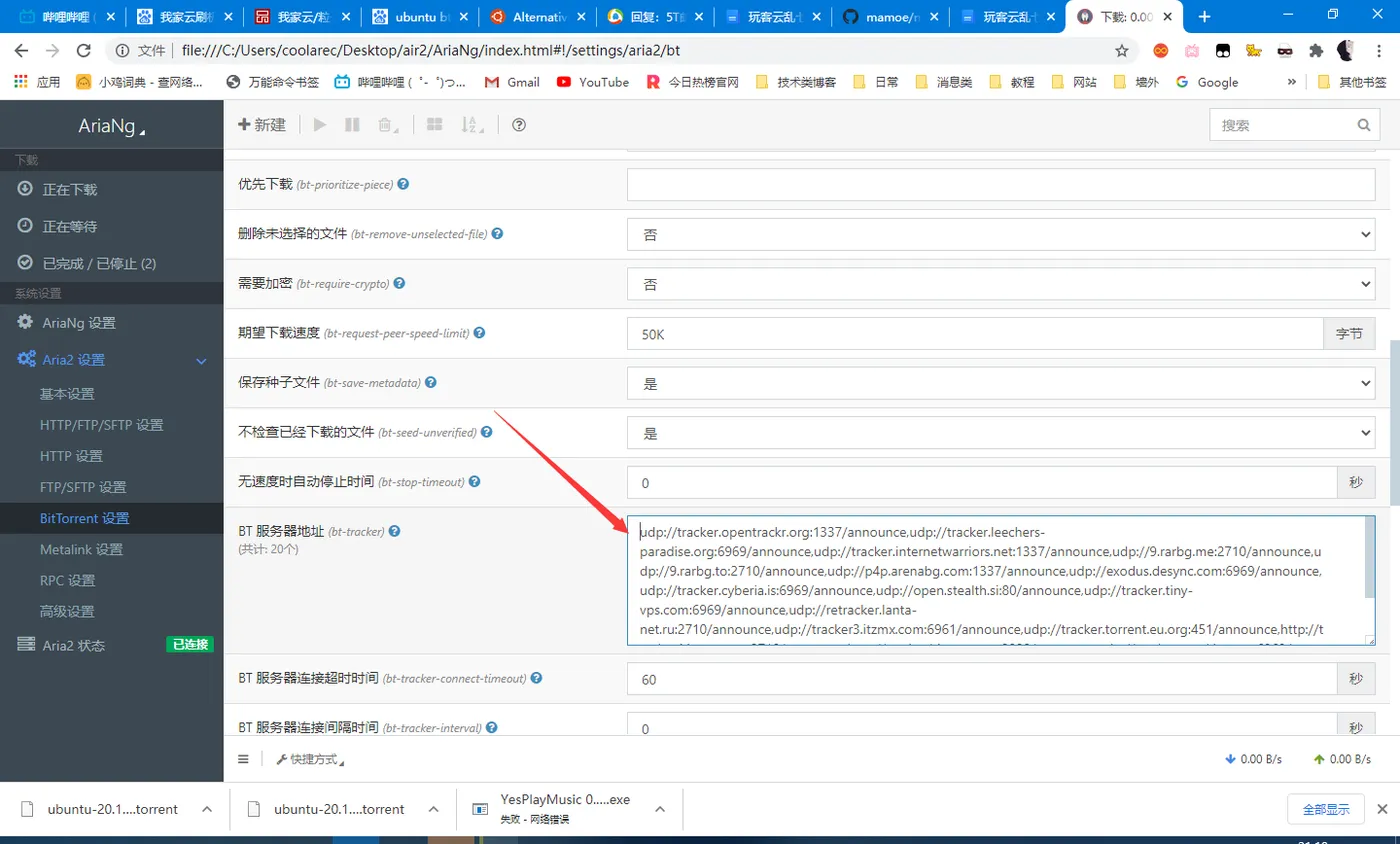1400x844 pixels.
Task: Switch to the mamoe GitHub tab
Action: pyautogui.click(x=888, y=16)
